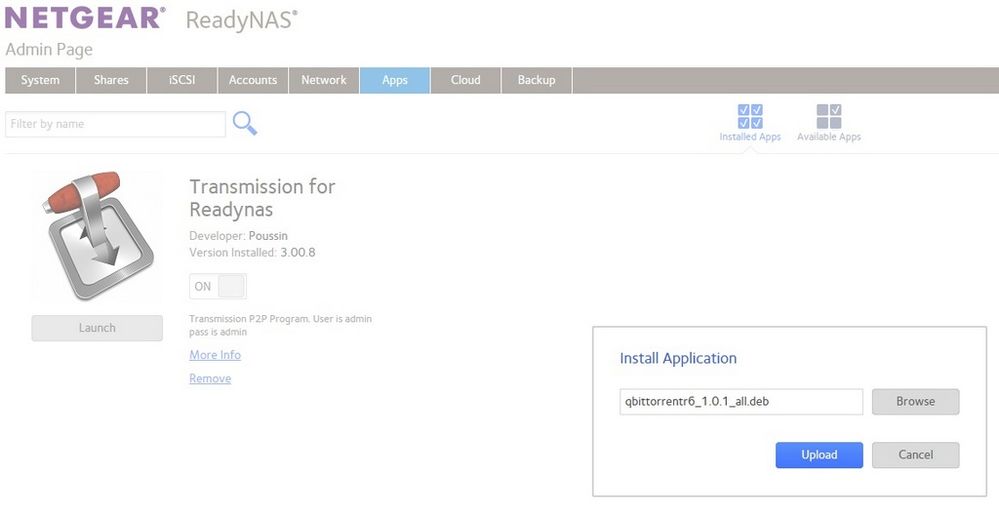Image resolution: width=999 pixels, height=513 pixels.
Task: Select the iSCSI tab
Action: [182, 80]
